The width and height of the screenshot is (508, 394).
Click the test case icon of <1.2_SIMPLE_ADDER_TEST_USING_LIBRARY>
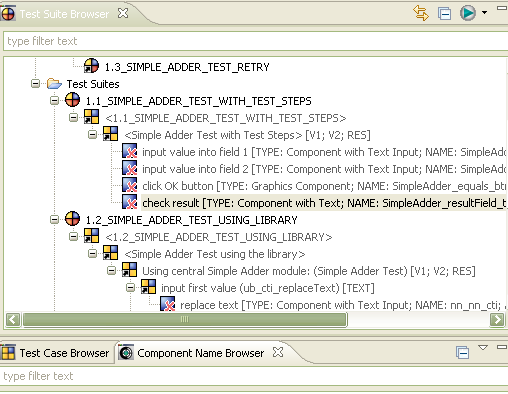click(x=91, y=236)
